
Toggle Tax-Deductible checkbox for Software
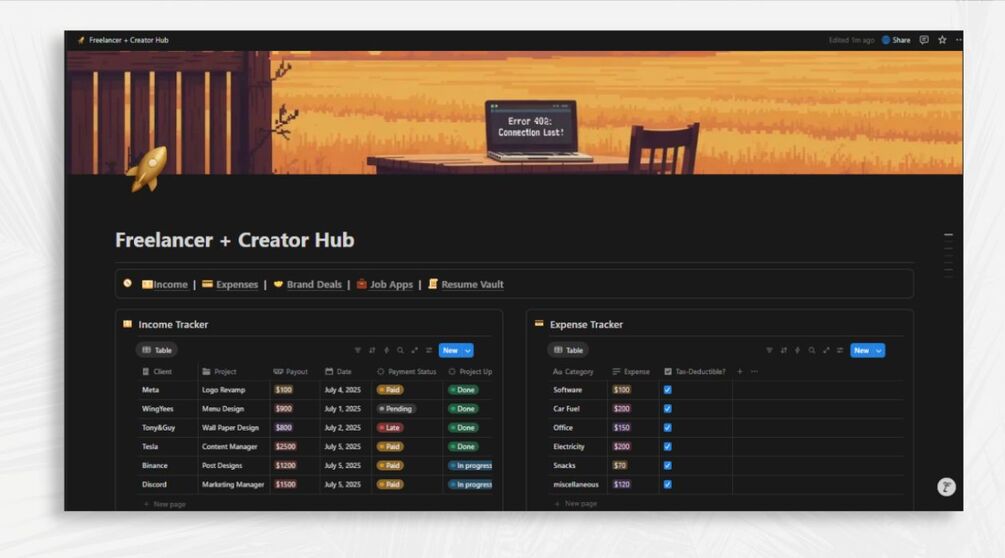tap(667, 390)
